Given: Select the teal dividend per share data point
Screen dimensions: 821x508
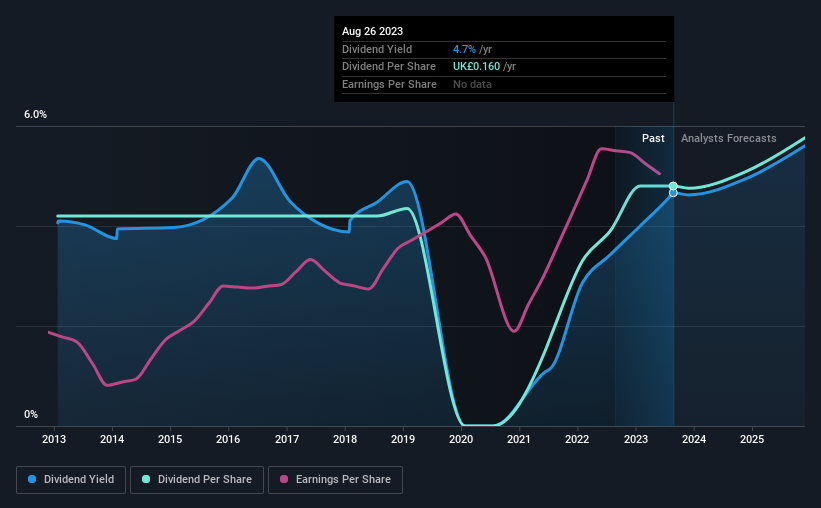Looking at the screenshot, I should [673, 186].
